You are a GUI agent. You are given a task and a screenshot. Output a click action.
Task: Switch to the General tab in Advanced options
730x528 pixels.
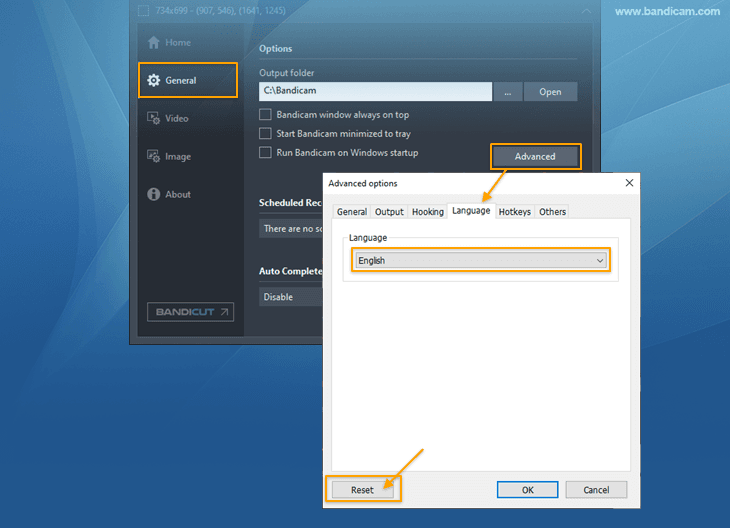tap(351, 212)
